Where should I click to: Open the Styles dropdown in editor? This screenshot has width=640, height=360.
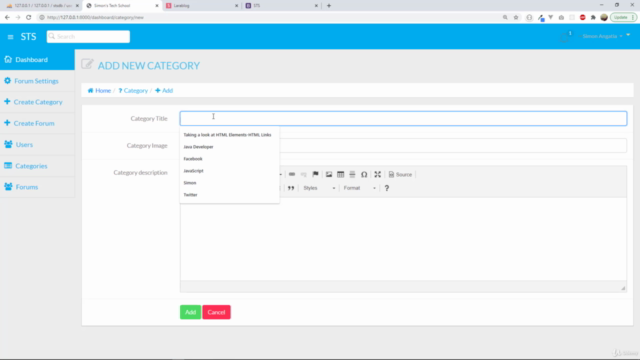(x=319, y=188)
